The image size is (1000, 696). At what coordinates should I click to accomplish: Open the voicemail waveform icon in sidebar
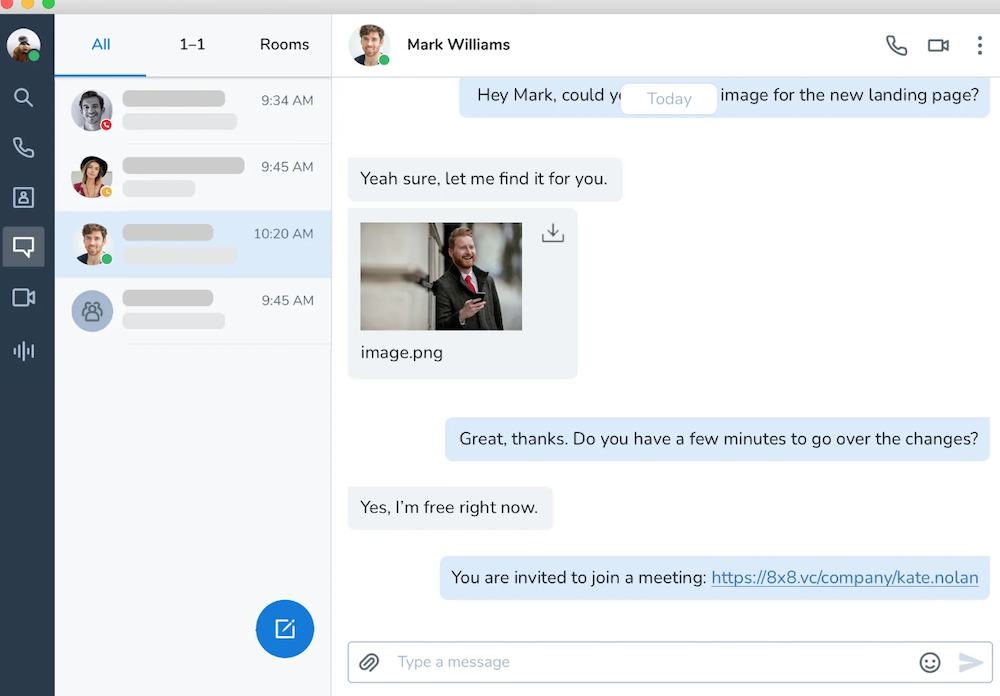(24, 351)
